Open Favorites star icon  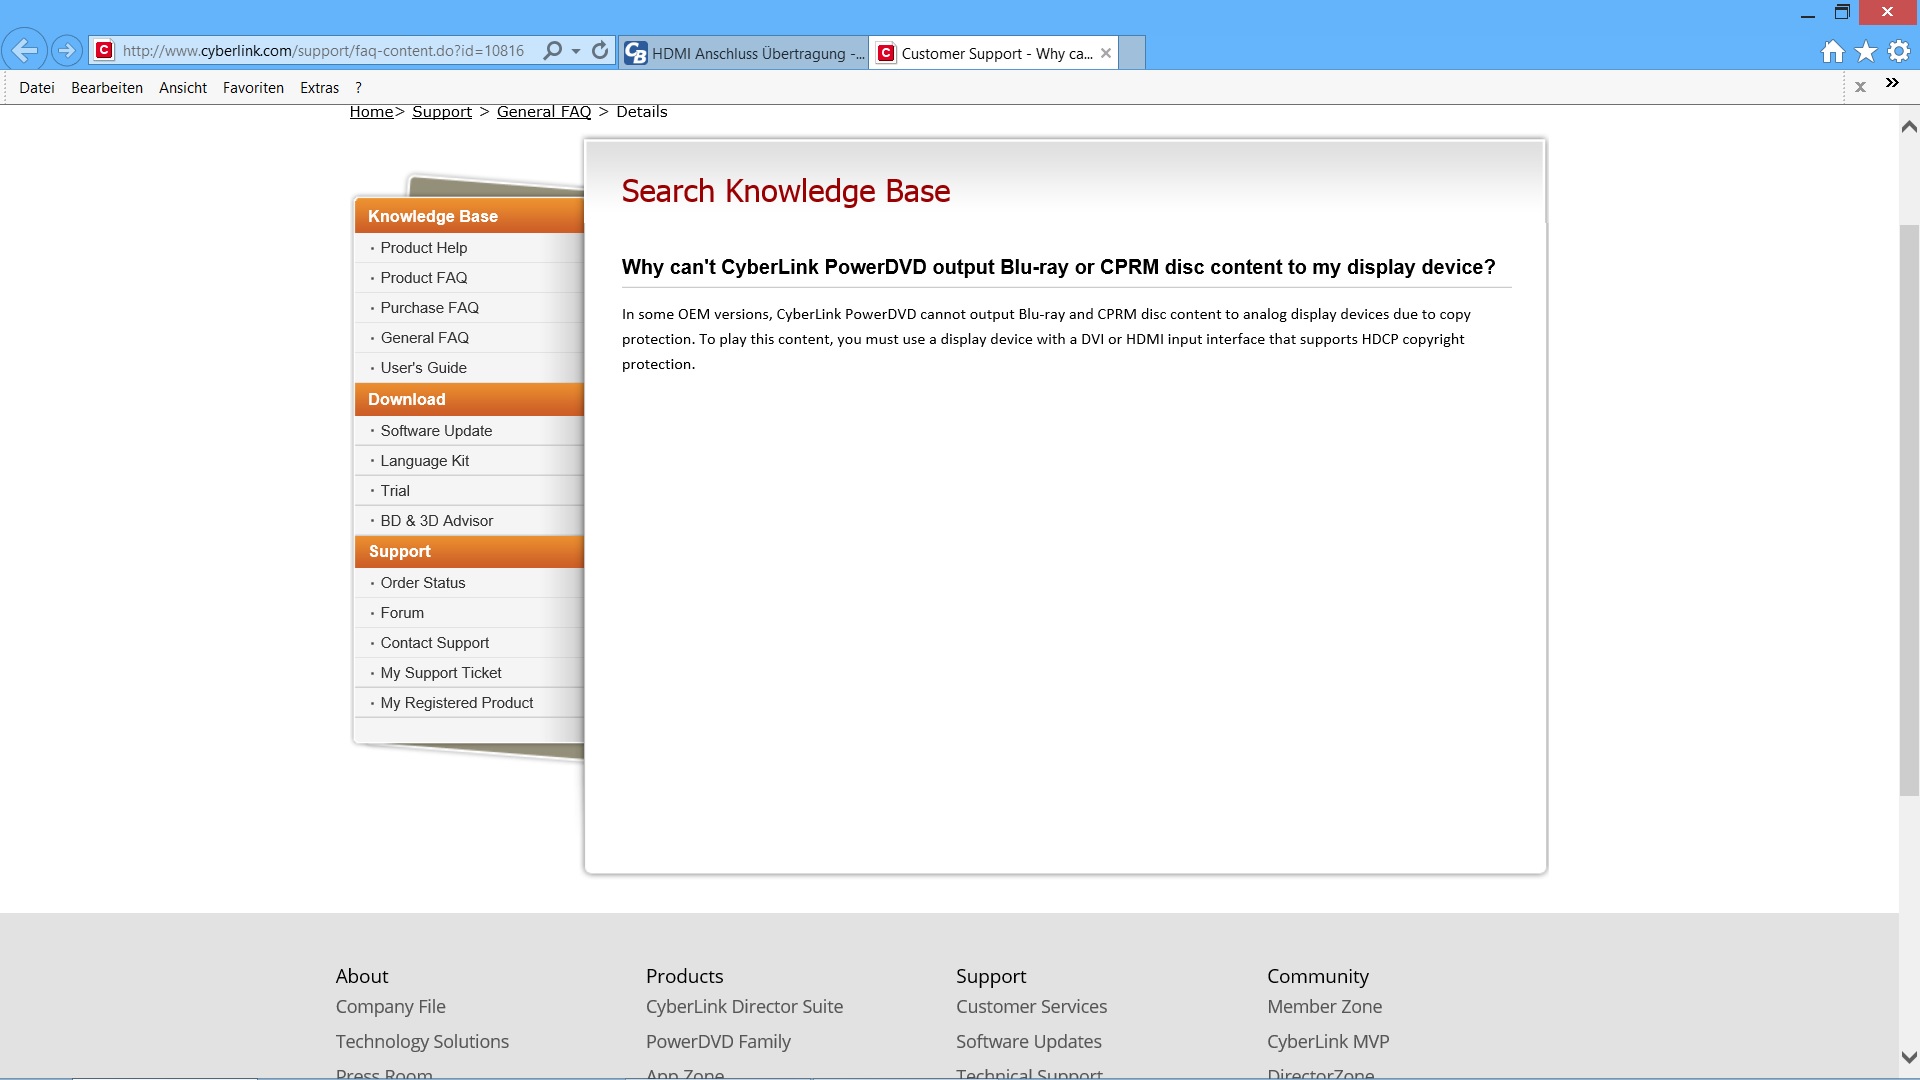(x=1866, y=52)
